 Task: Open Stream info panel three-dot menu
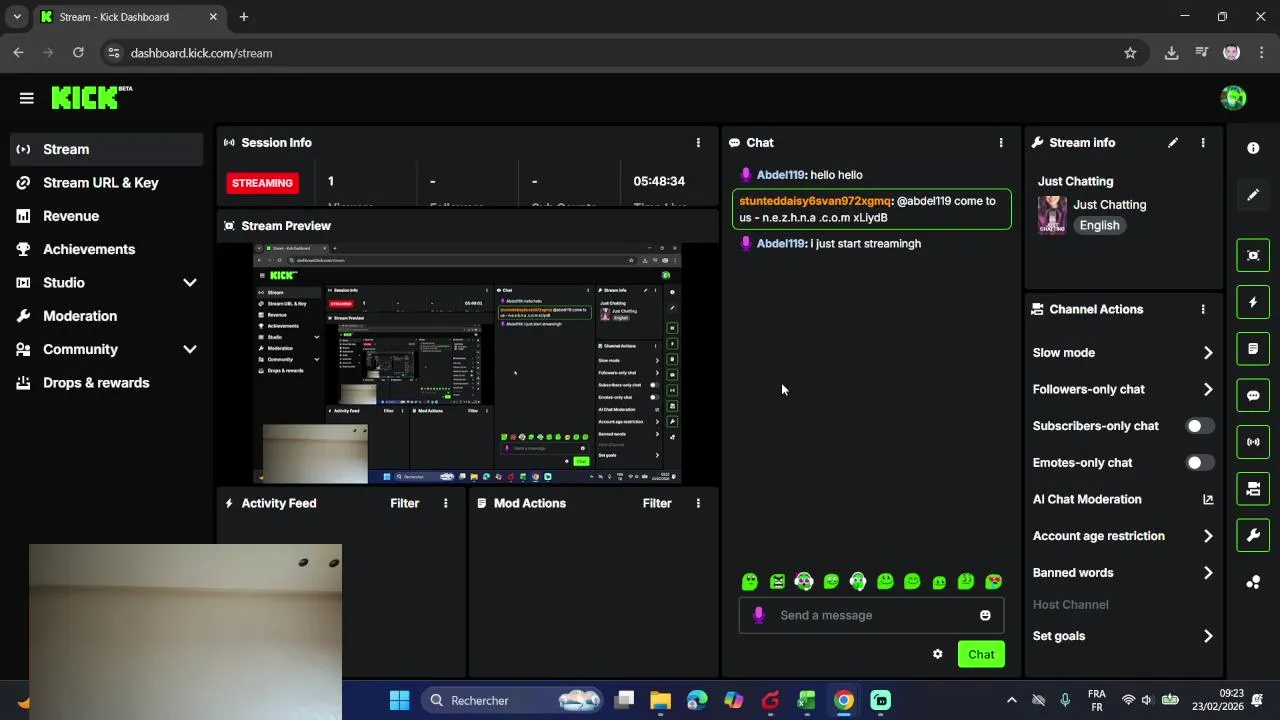[x=1203, y=143]
